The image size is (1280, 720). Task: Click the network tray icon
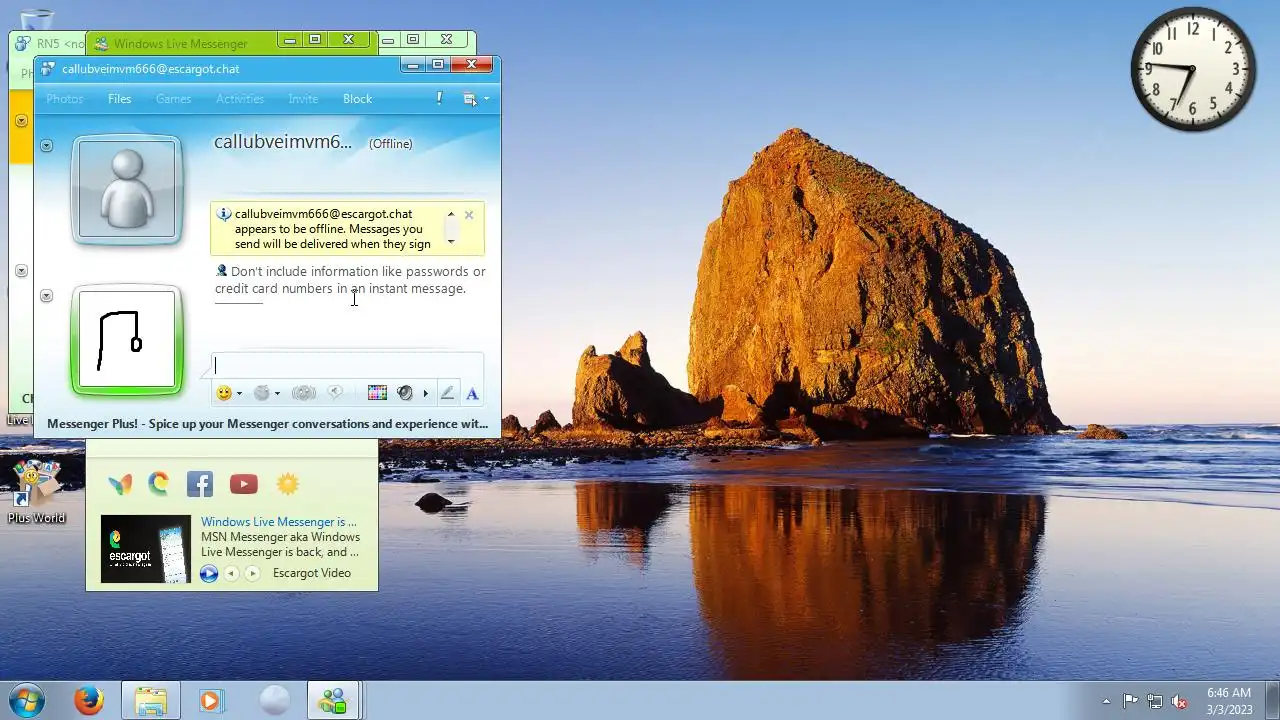(x=1155, y=701)
